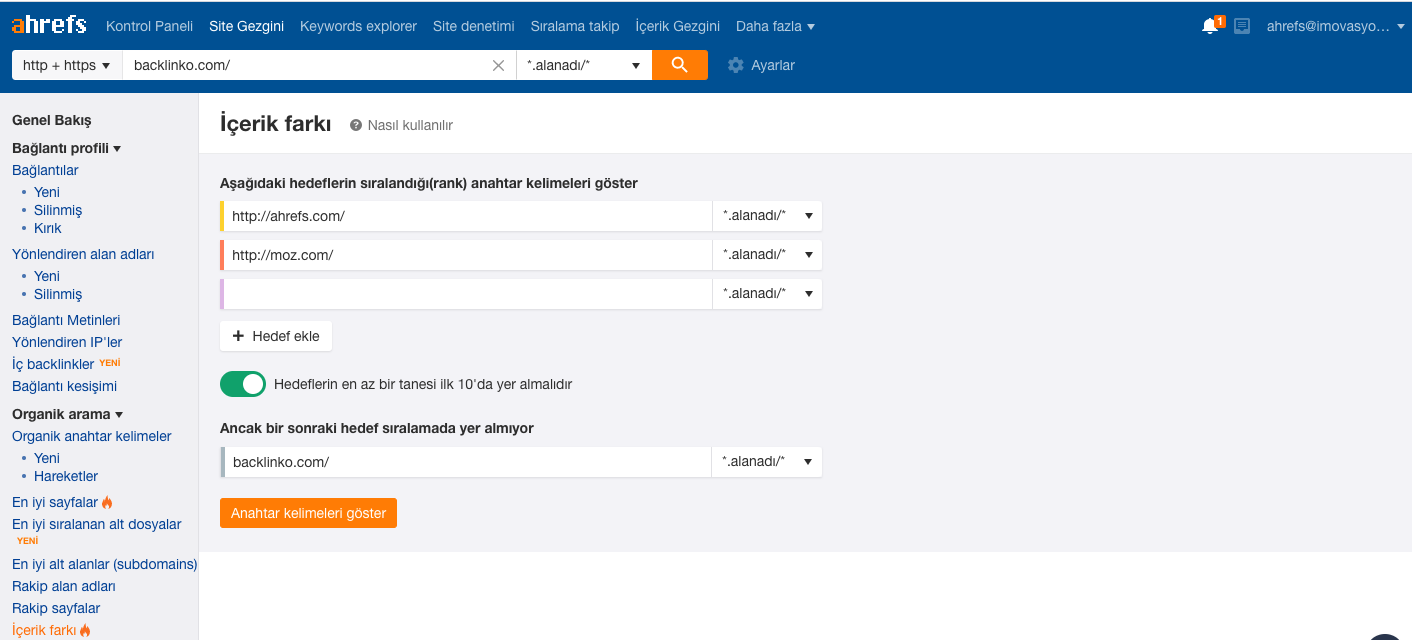Image resolution: width=1412 pixels, height=640 pixels.
Task: Click the ahrefs logo
Action: tap(49, 25)
